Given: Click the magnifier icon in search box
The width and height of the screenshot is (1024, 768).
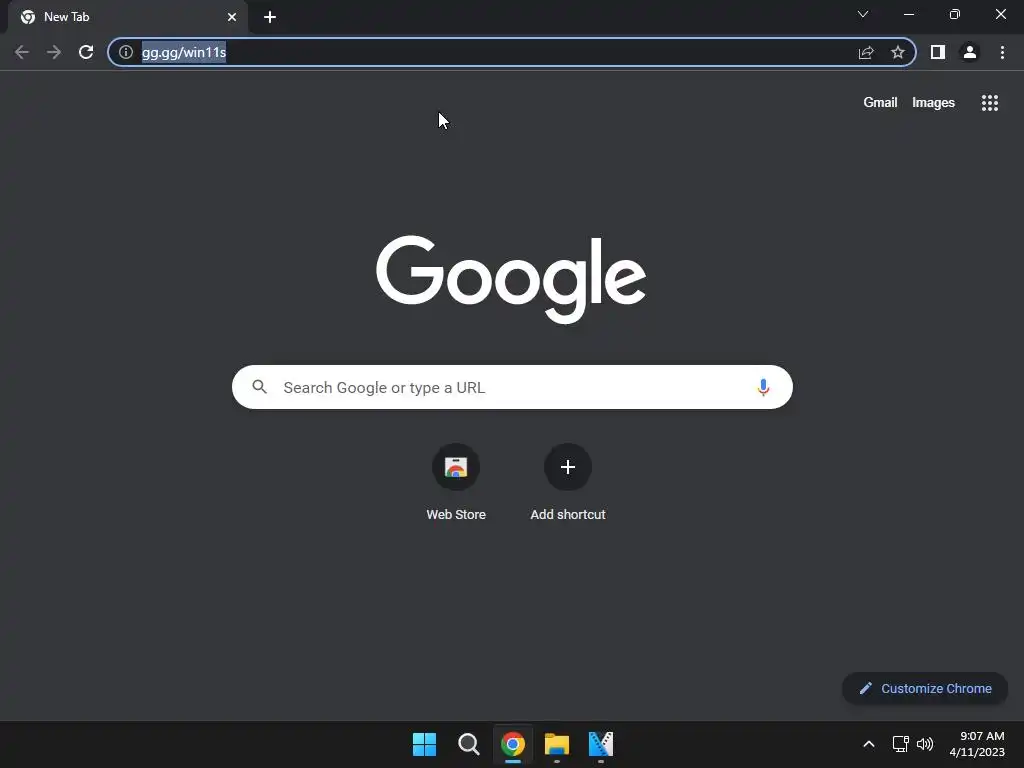Looking at the screenshot, I should click(259, 387).
